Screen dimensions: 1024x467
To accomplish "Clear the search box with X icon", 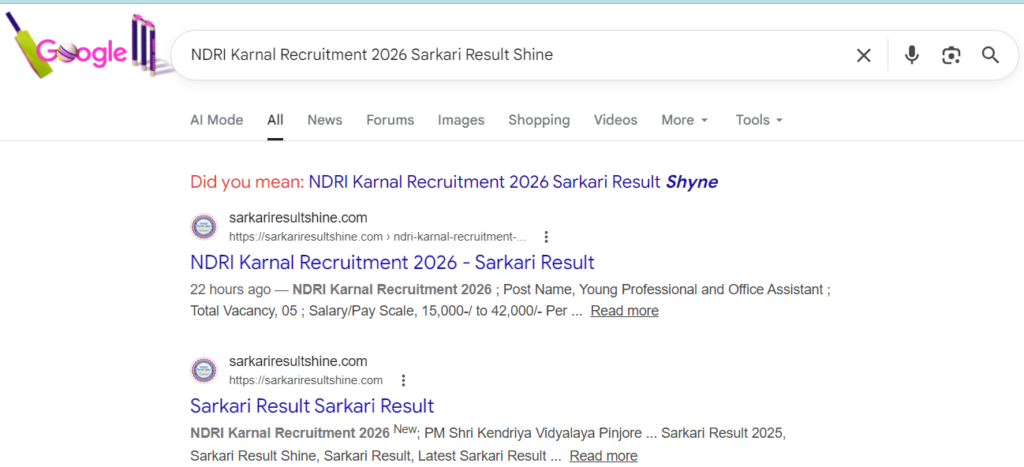I will 864,55.
